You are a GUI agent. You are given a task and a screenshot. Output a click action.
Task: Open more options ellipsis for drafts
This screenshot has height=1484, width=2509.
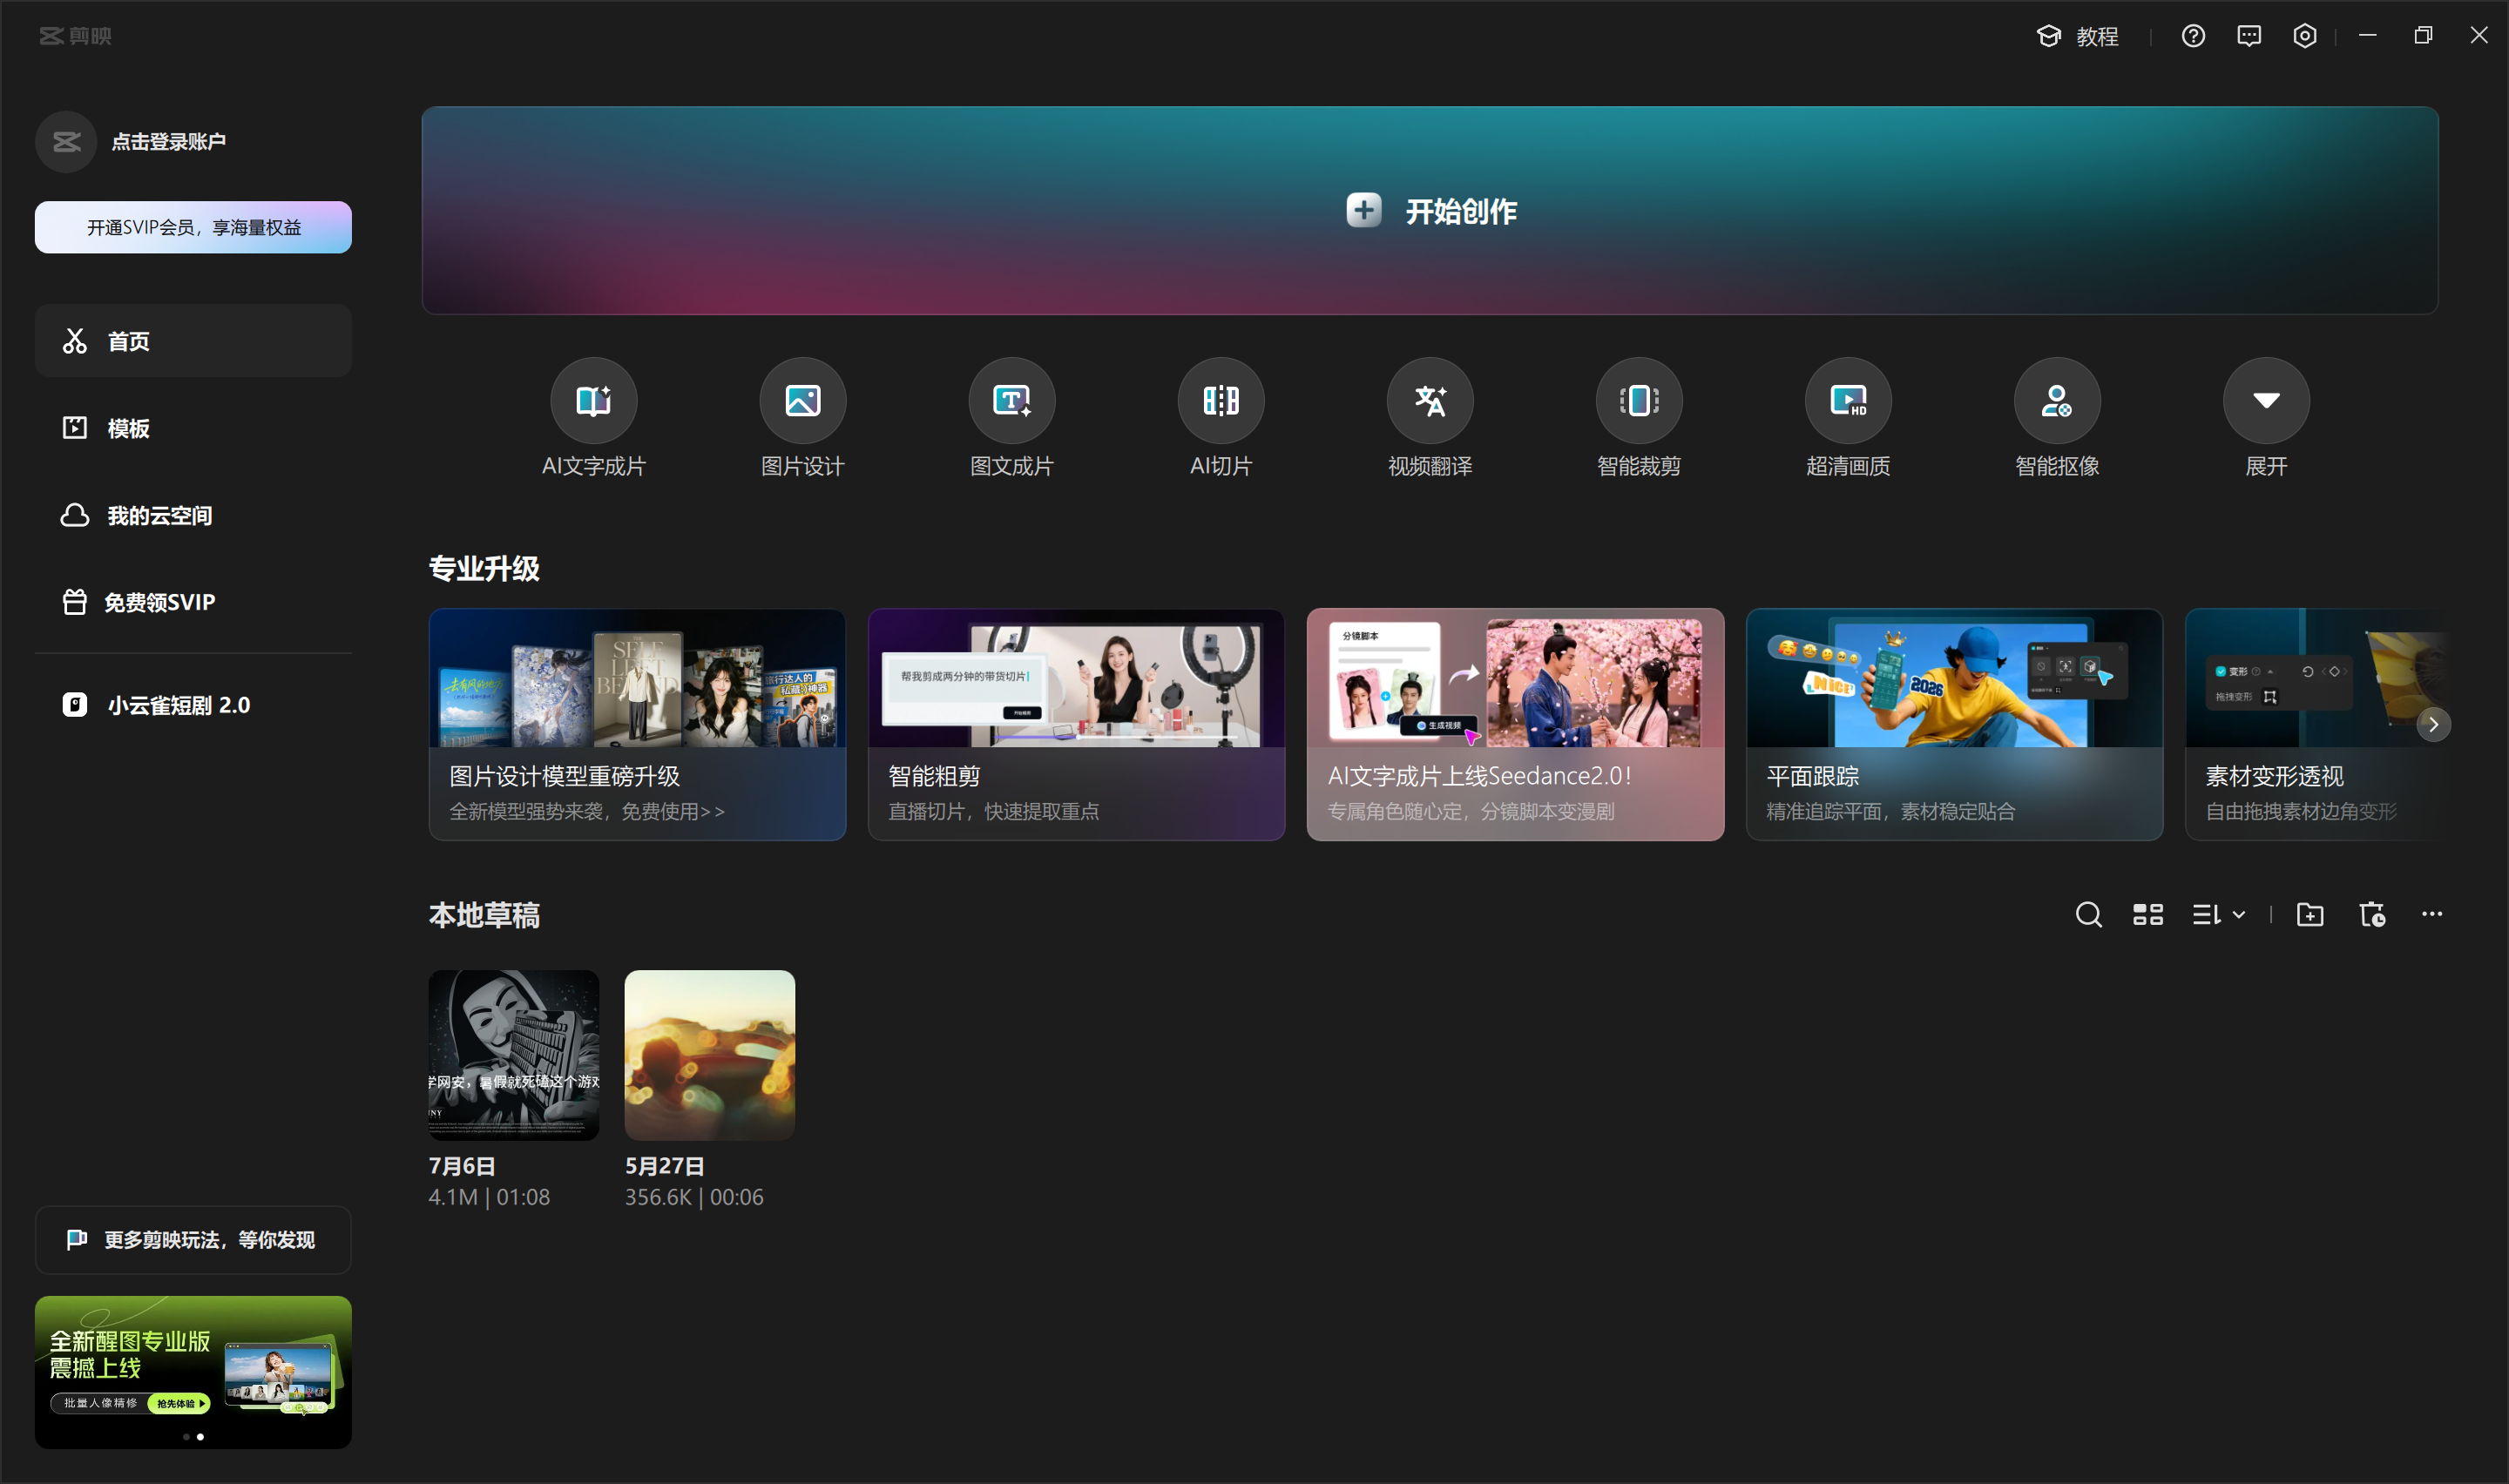point(2431,914)
